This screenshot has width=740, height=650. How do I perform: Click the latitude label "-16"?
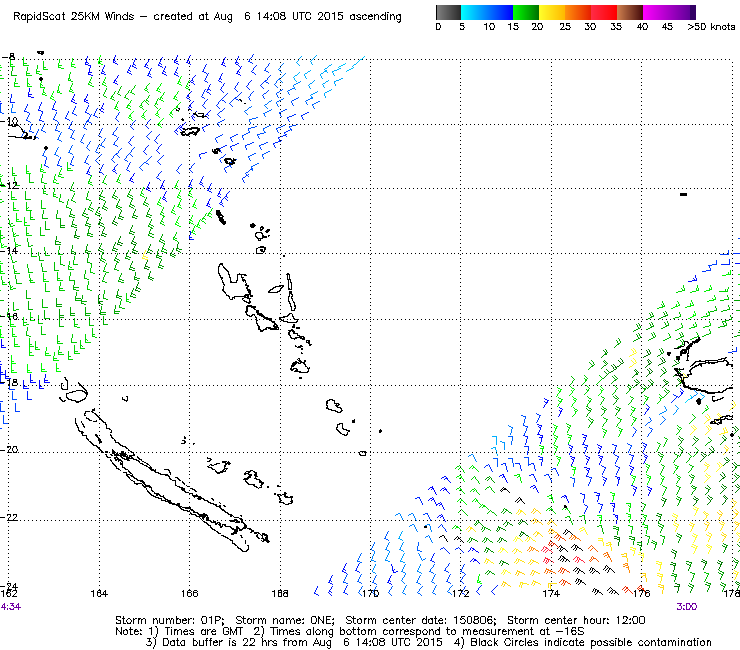coord(9,316)
